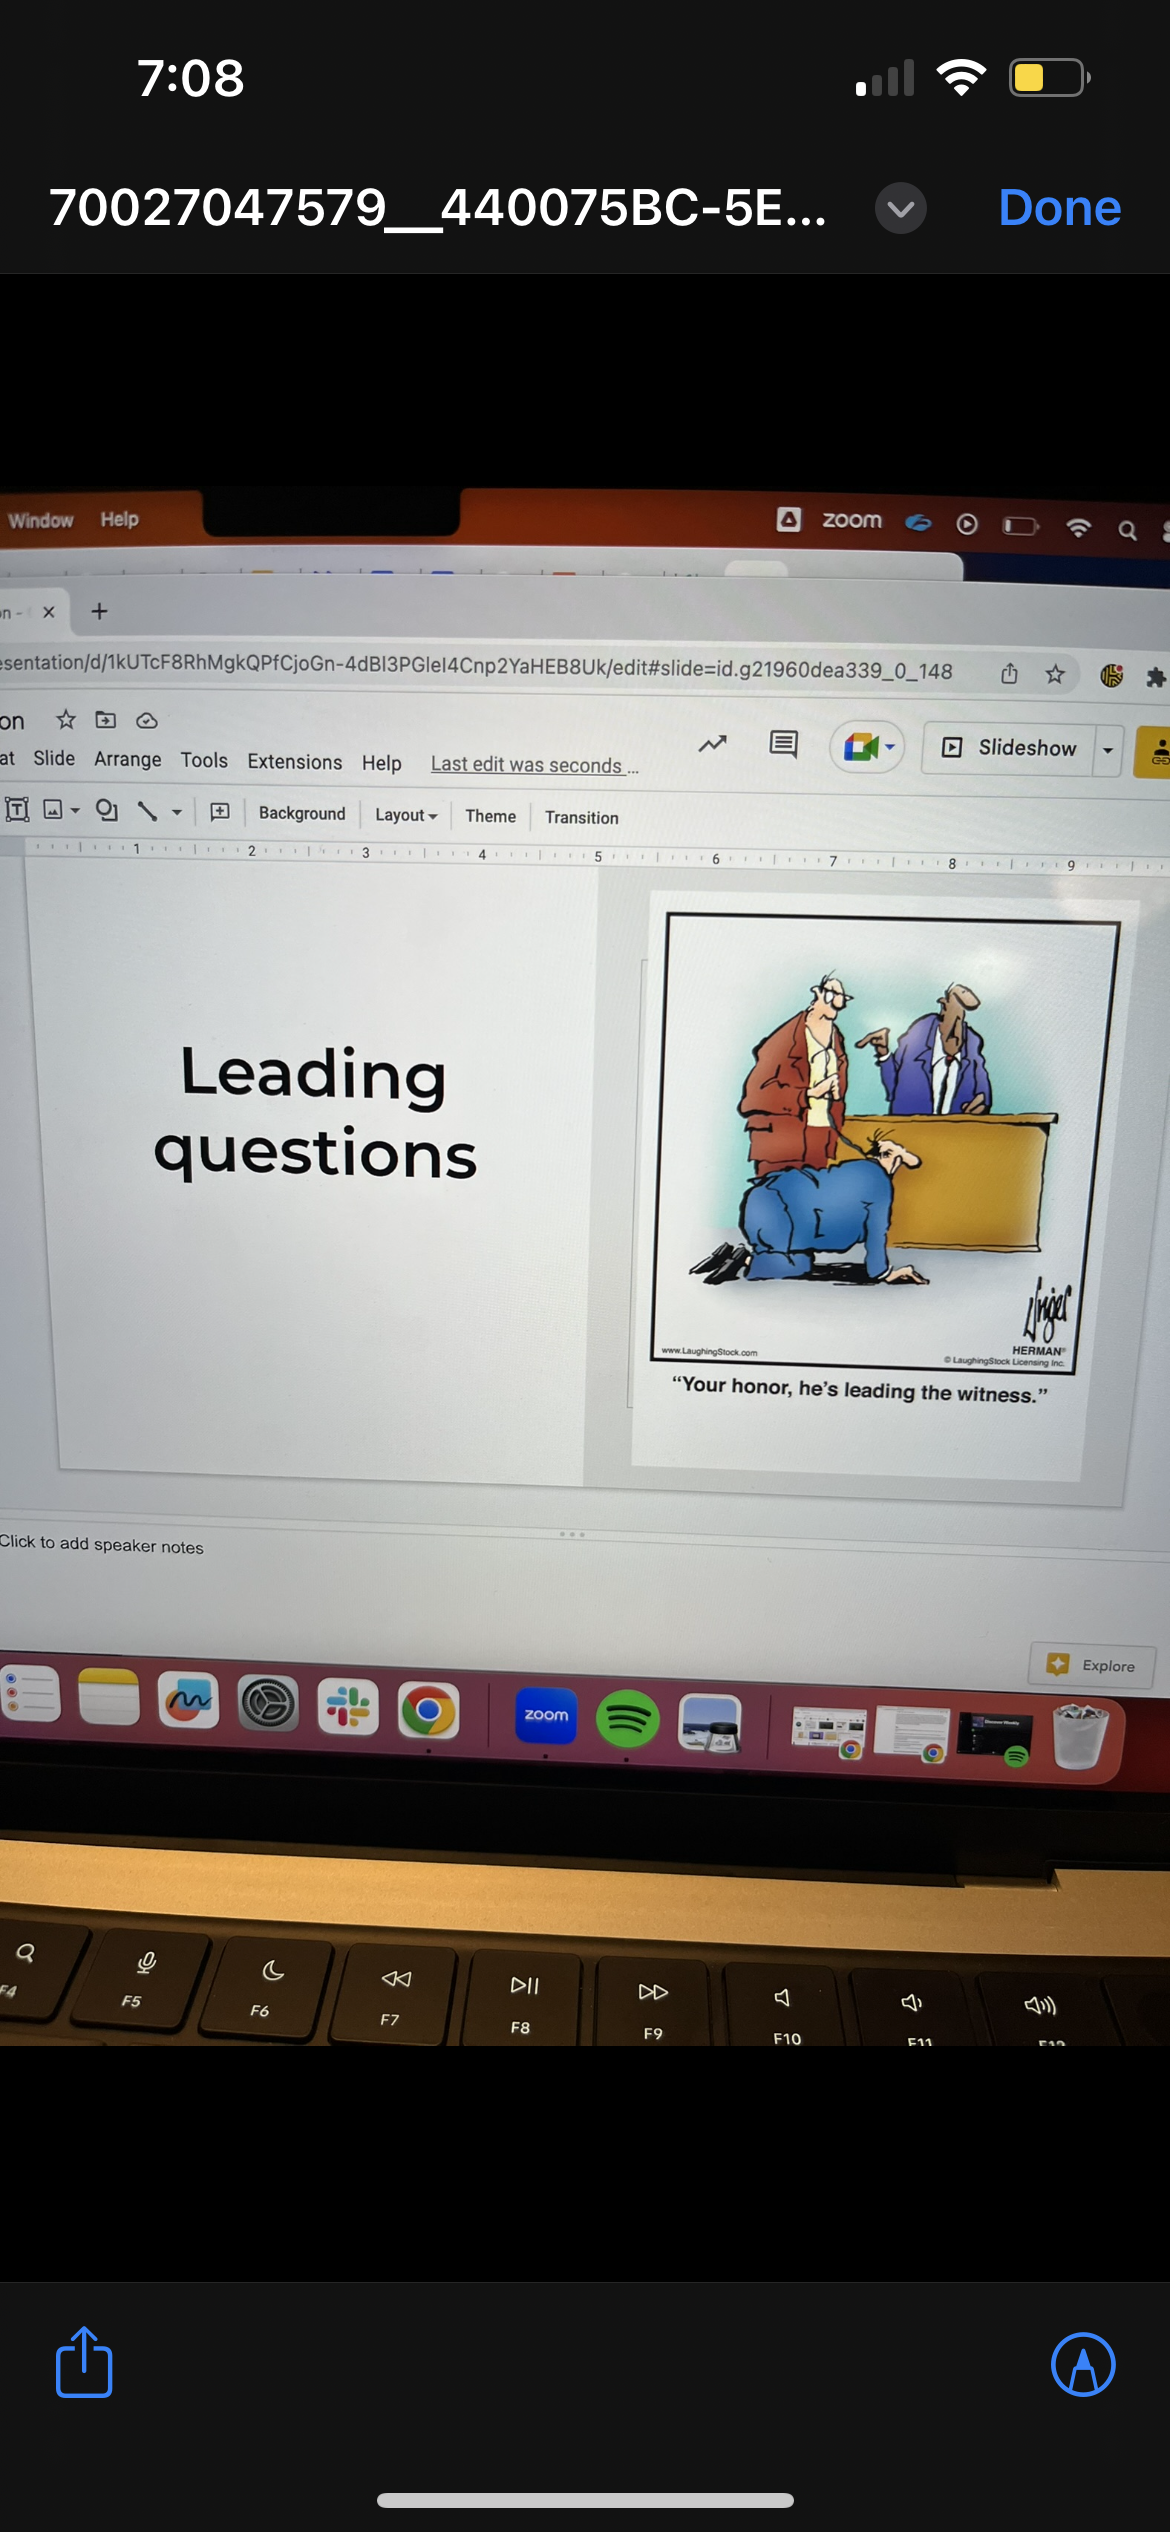Select the Line tool
The width and height of the screenshot is (1170, 2532).
pos(147,811)
